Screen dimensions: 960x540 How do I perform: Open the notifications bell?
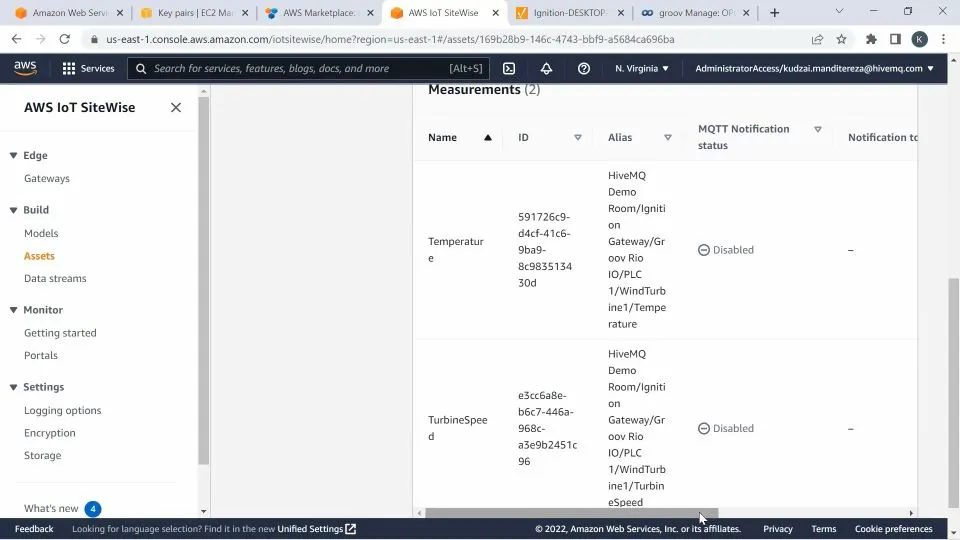tap(546, 69)
